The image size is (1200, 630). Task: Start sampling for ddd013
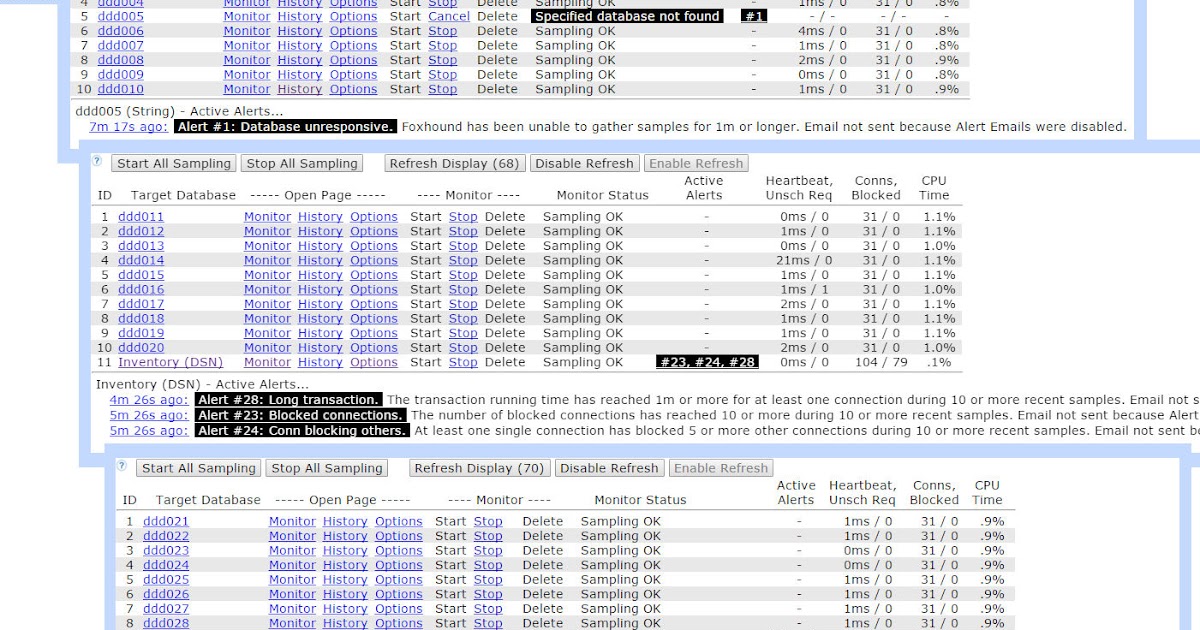pos(426,245)
